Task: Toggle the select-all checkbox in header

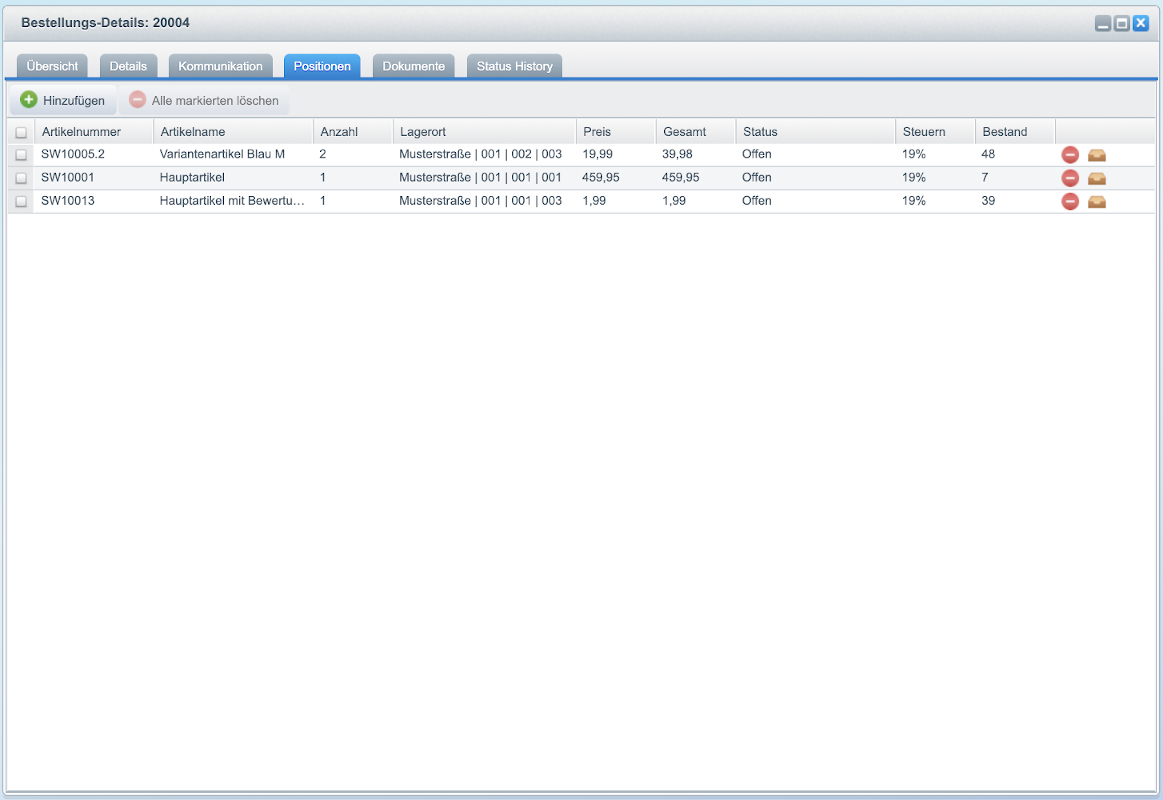Action: [21, 132]
